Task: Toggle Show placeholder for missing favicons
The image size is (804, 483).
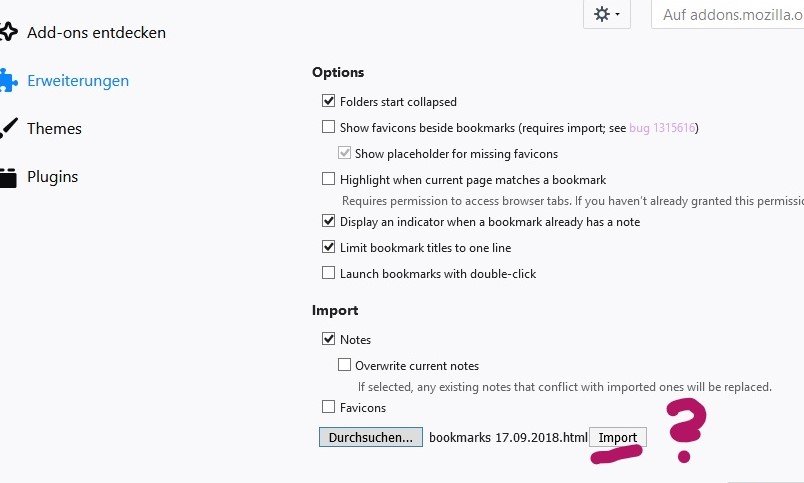Action: coord(345,153)
